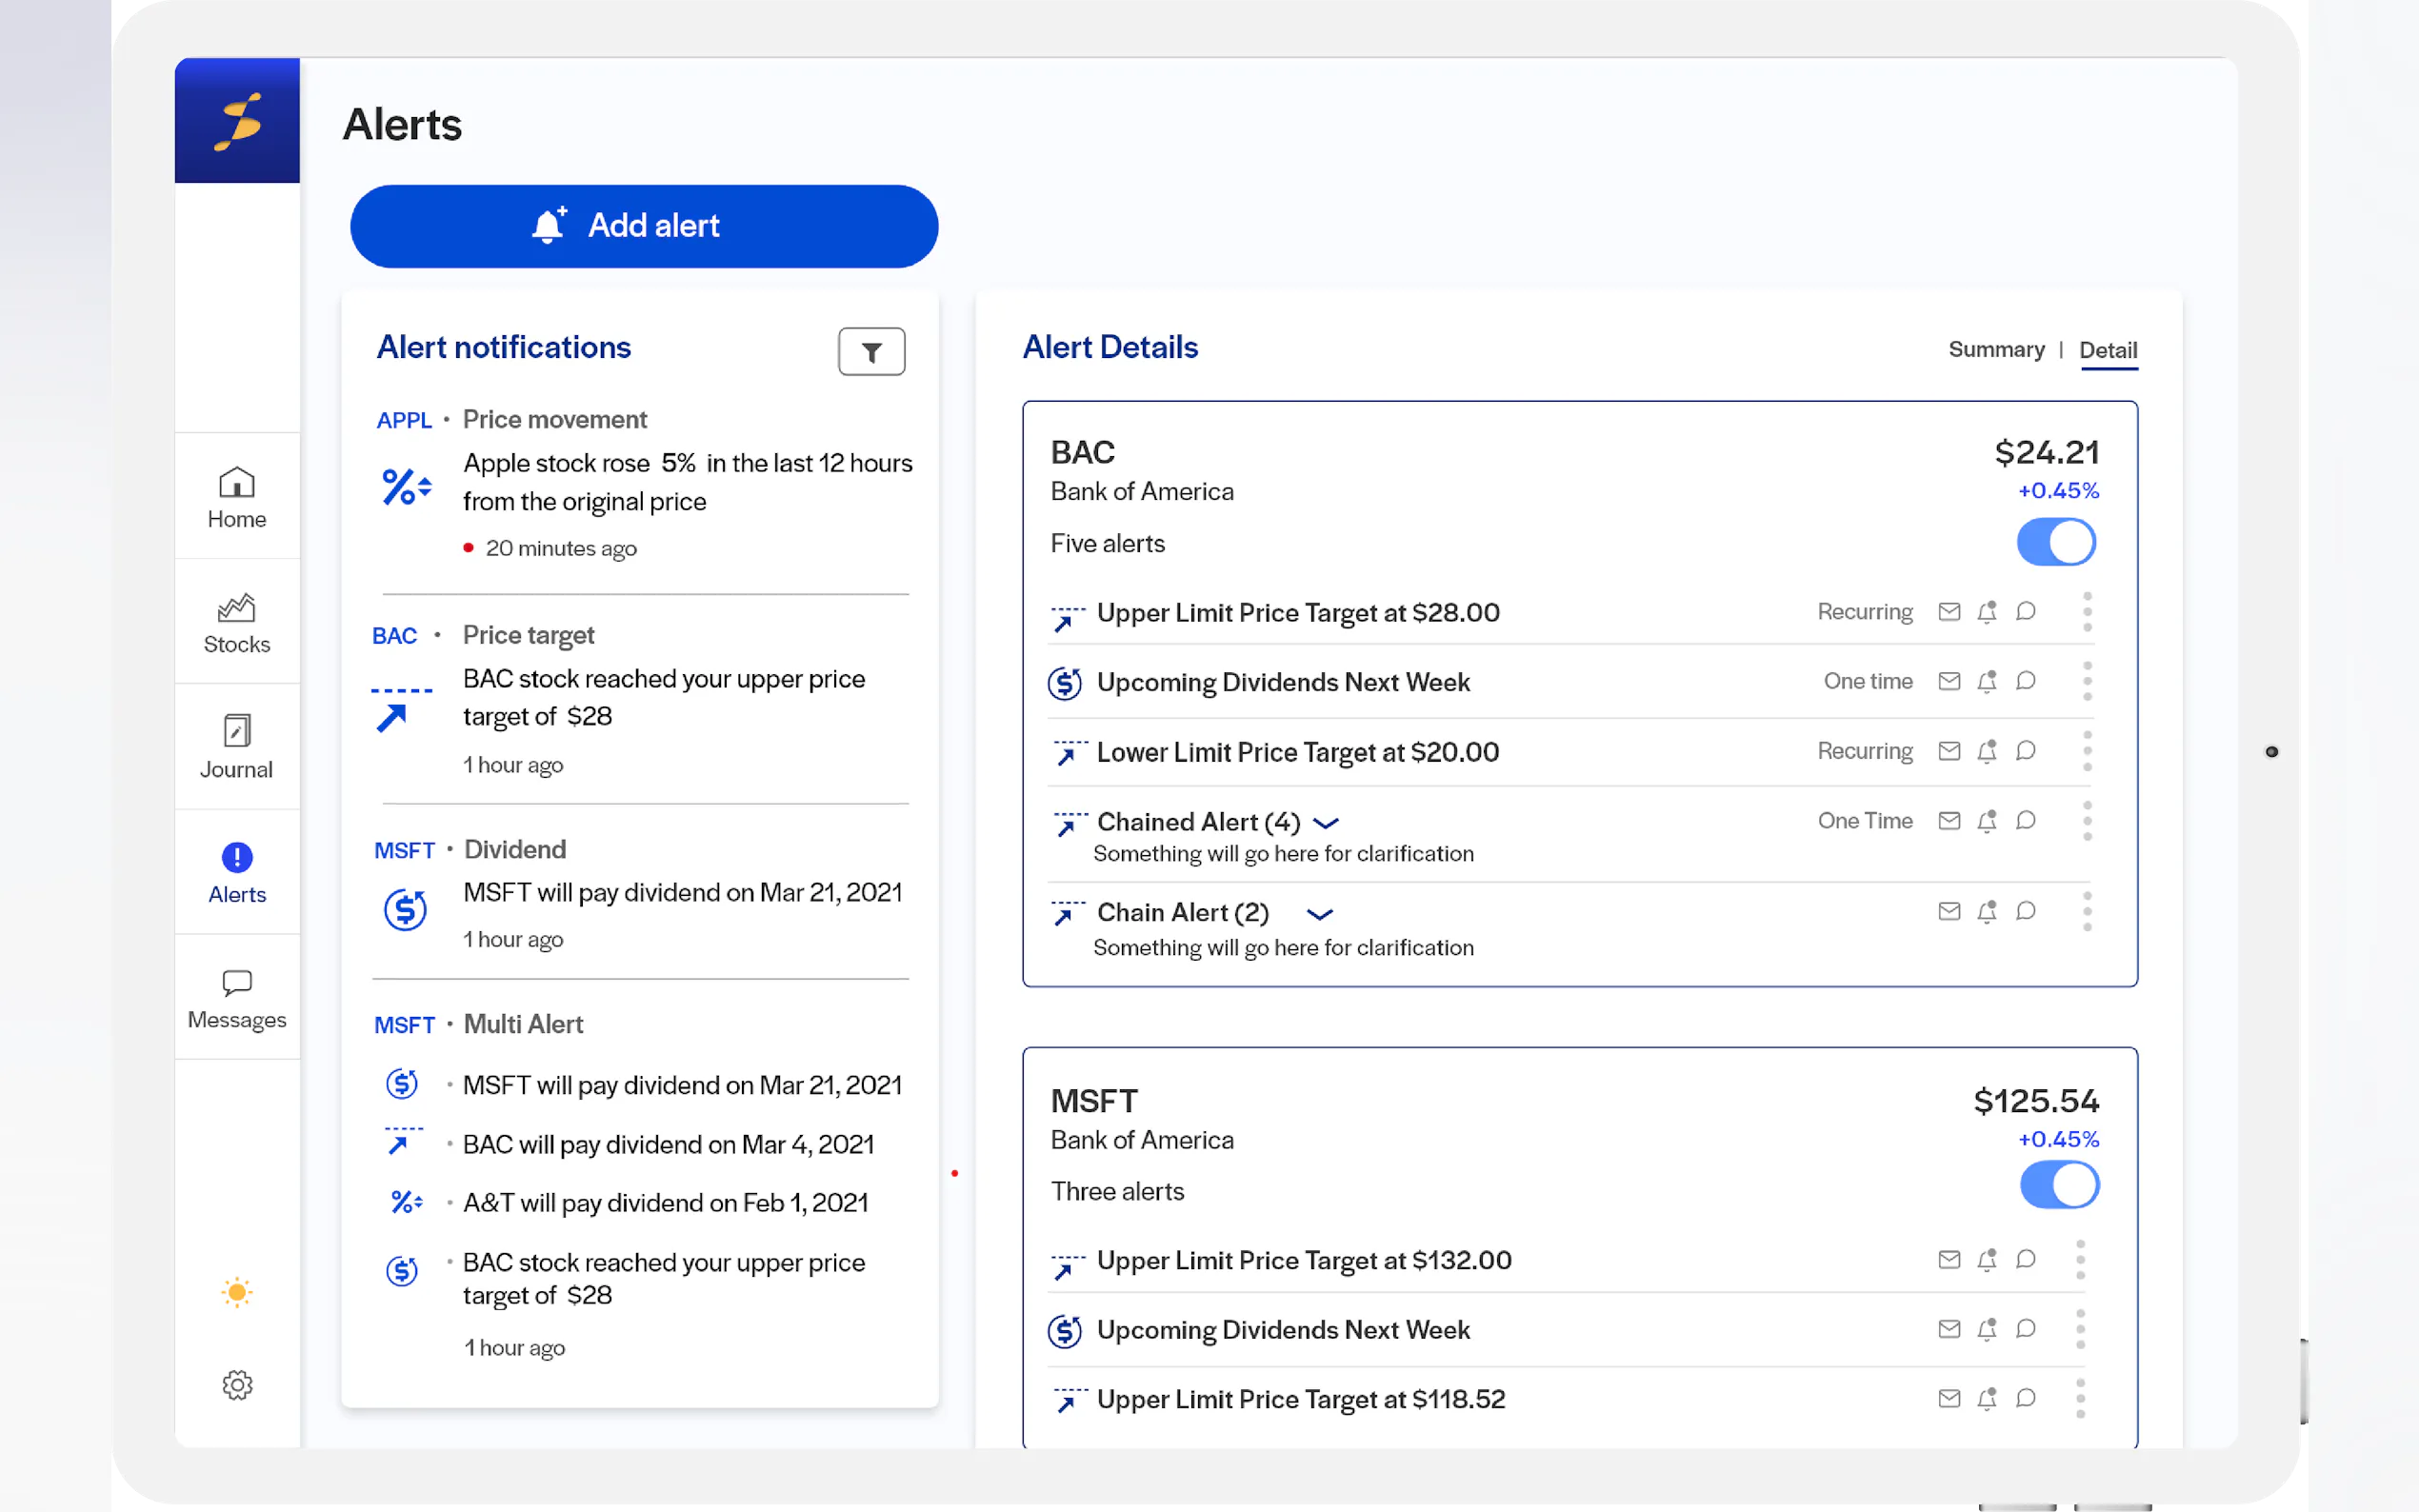This screenshot has width=2419, height=1512.
Task: Expand the Chain Alert (2) chevron
Action: (1319, 914)
